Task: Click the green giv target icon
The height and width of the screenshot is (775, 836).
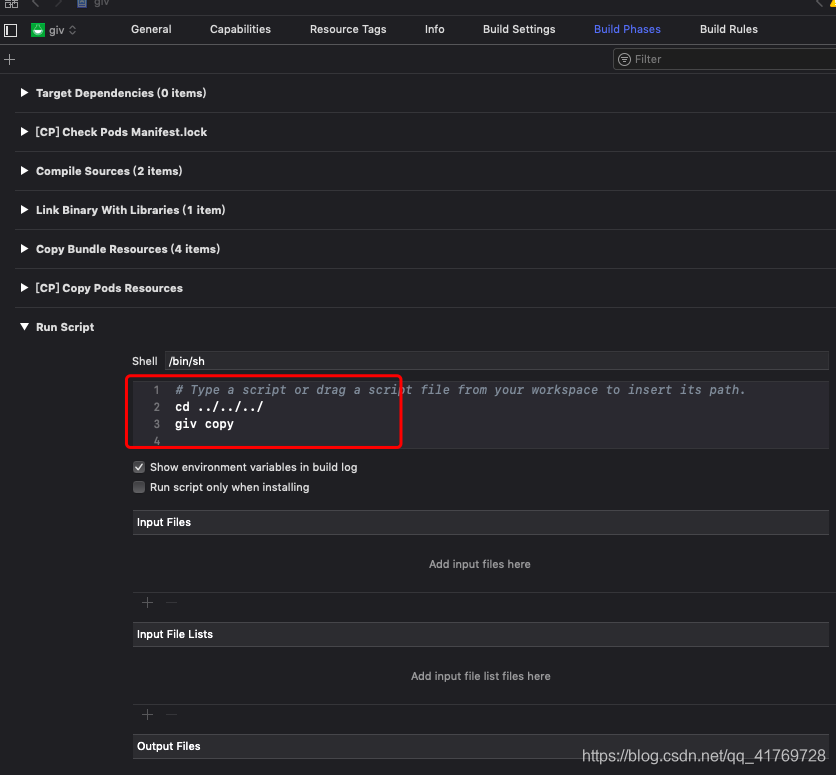Action: click(x=38, y=29)
